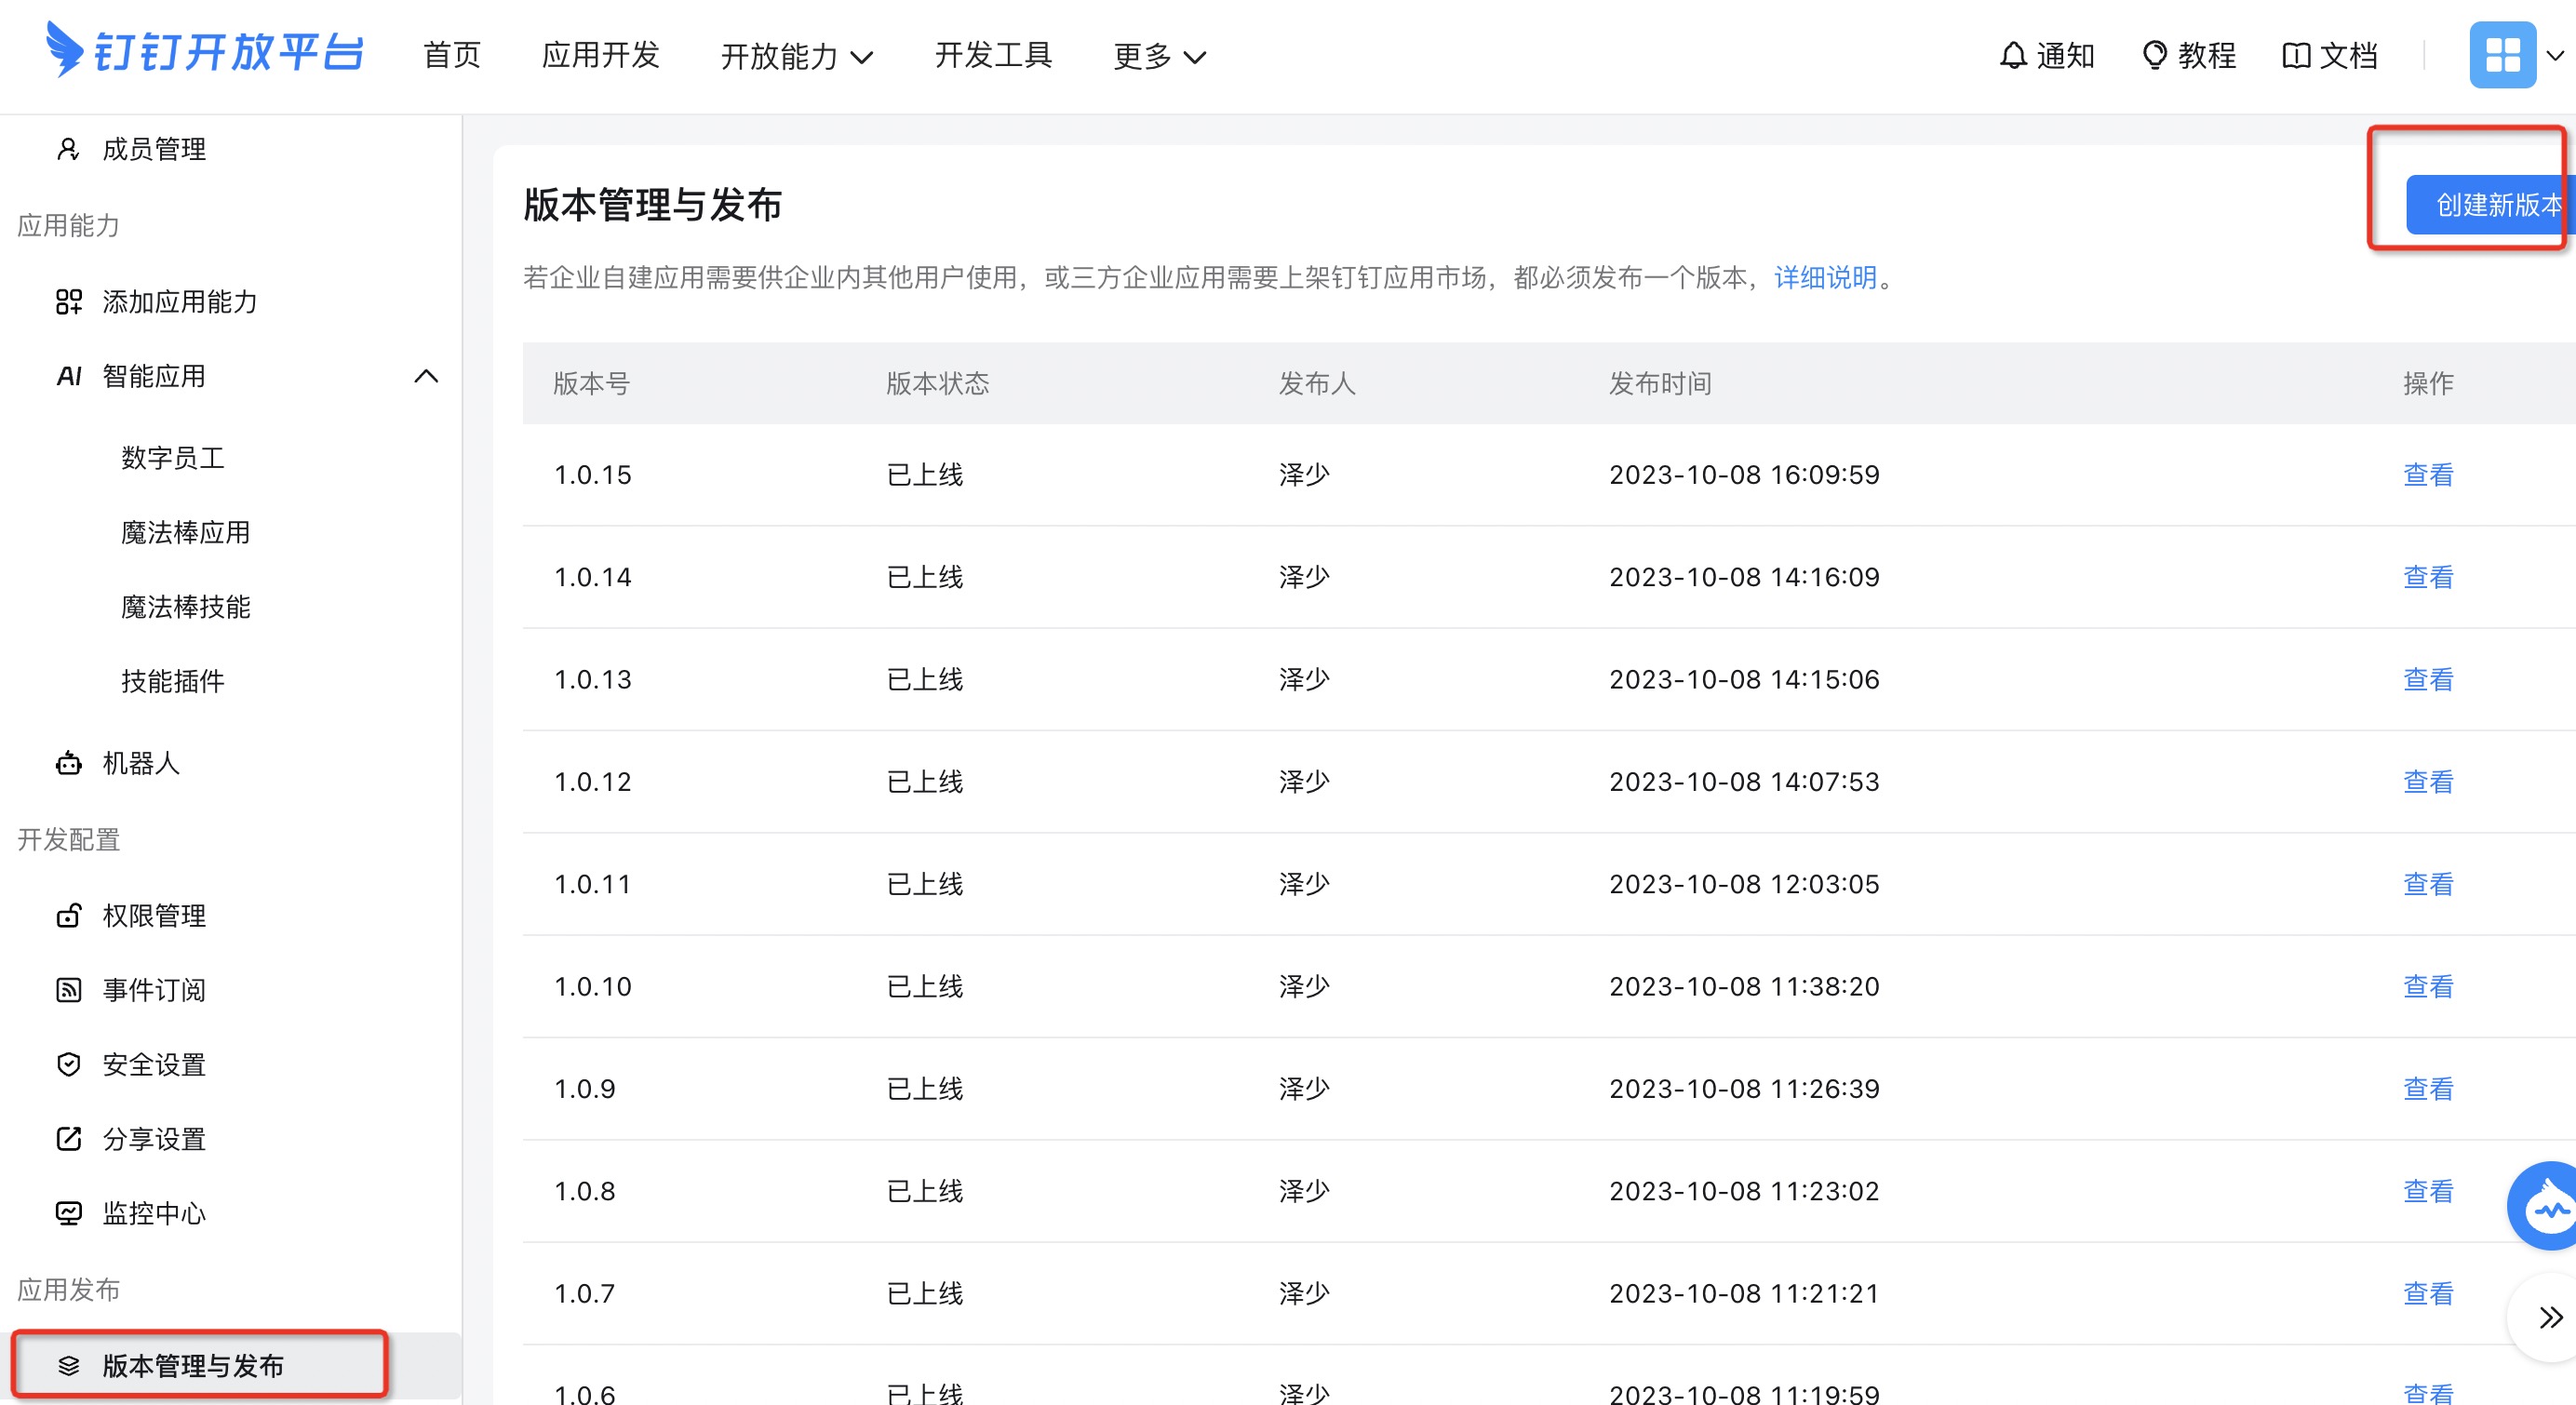The width and height of the screenshot is (2576, 1405).
Task: Open the notification bell icon
Action: click(x=2013, y=55)
